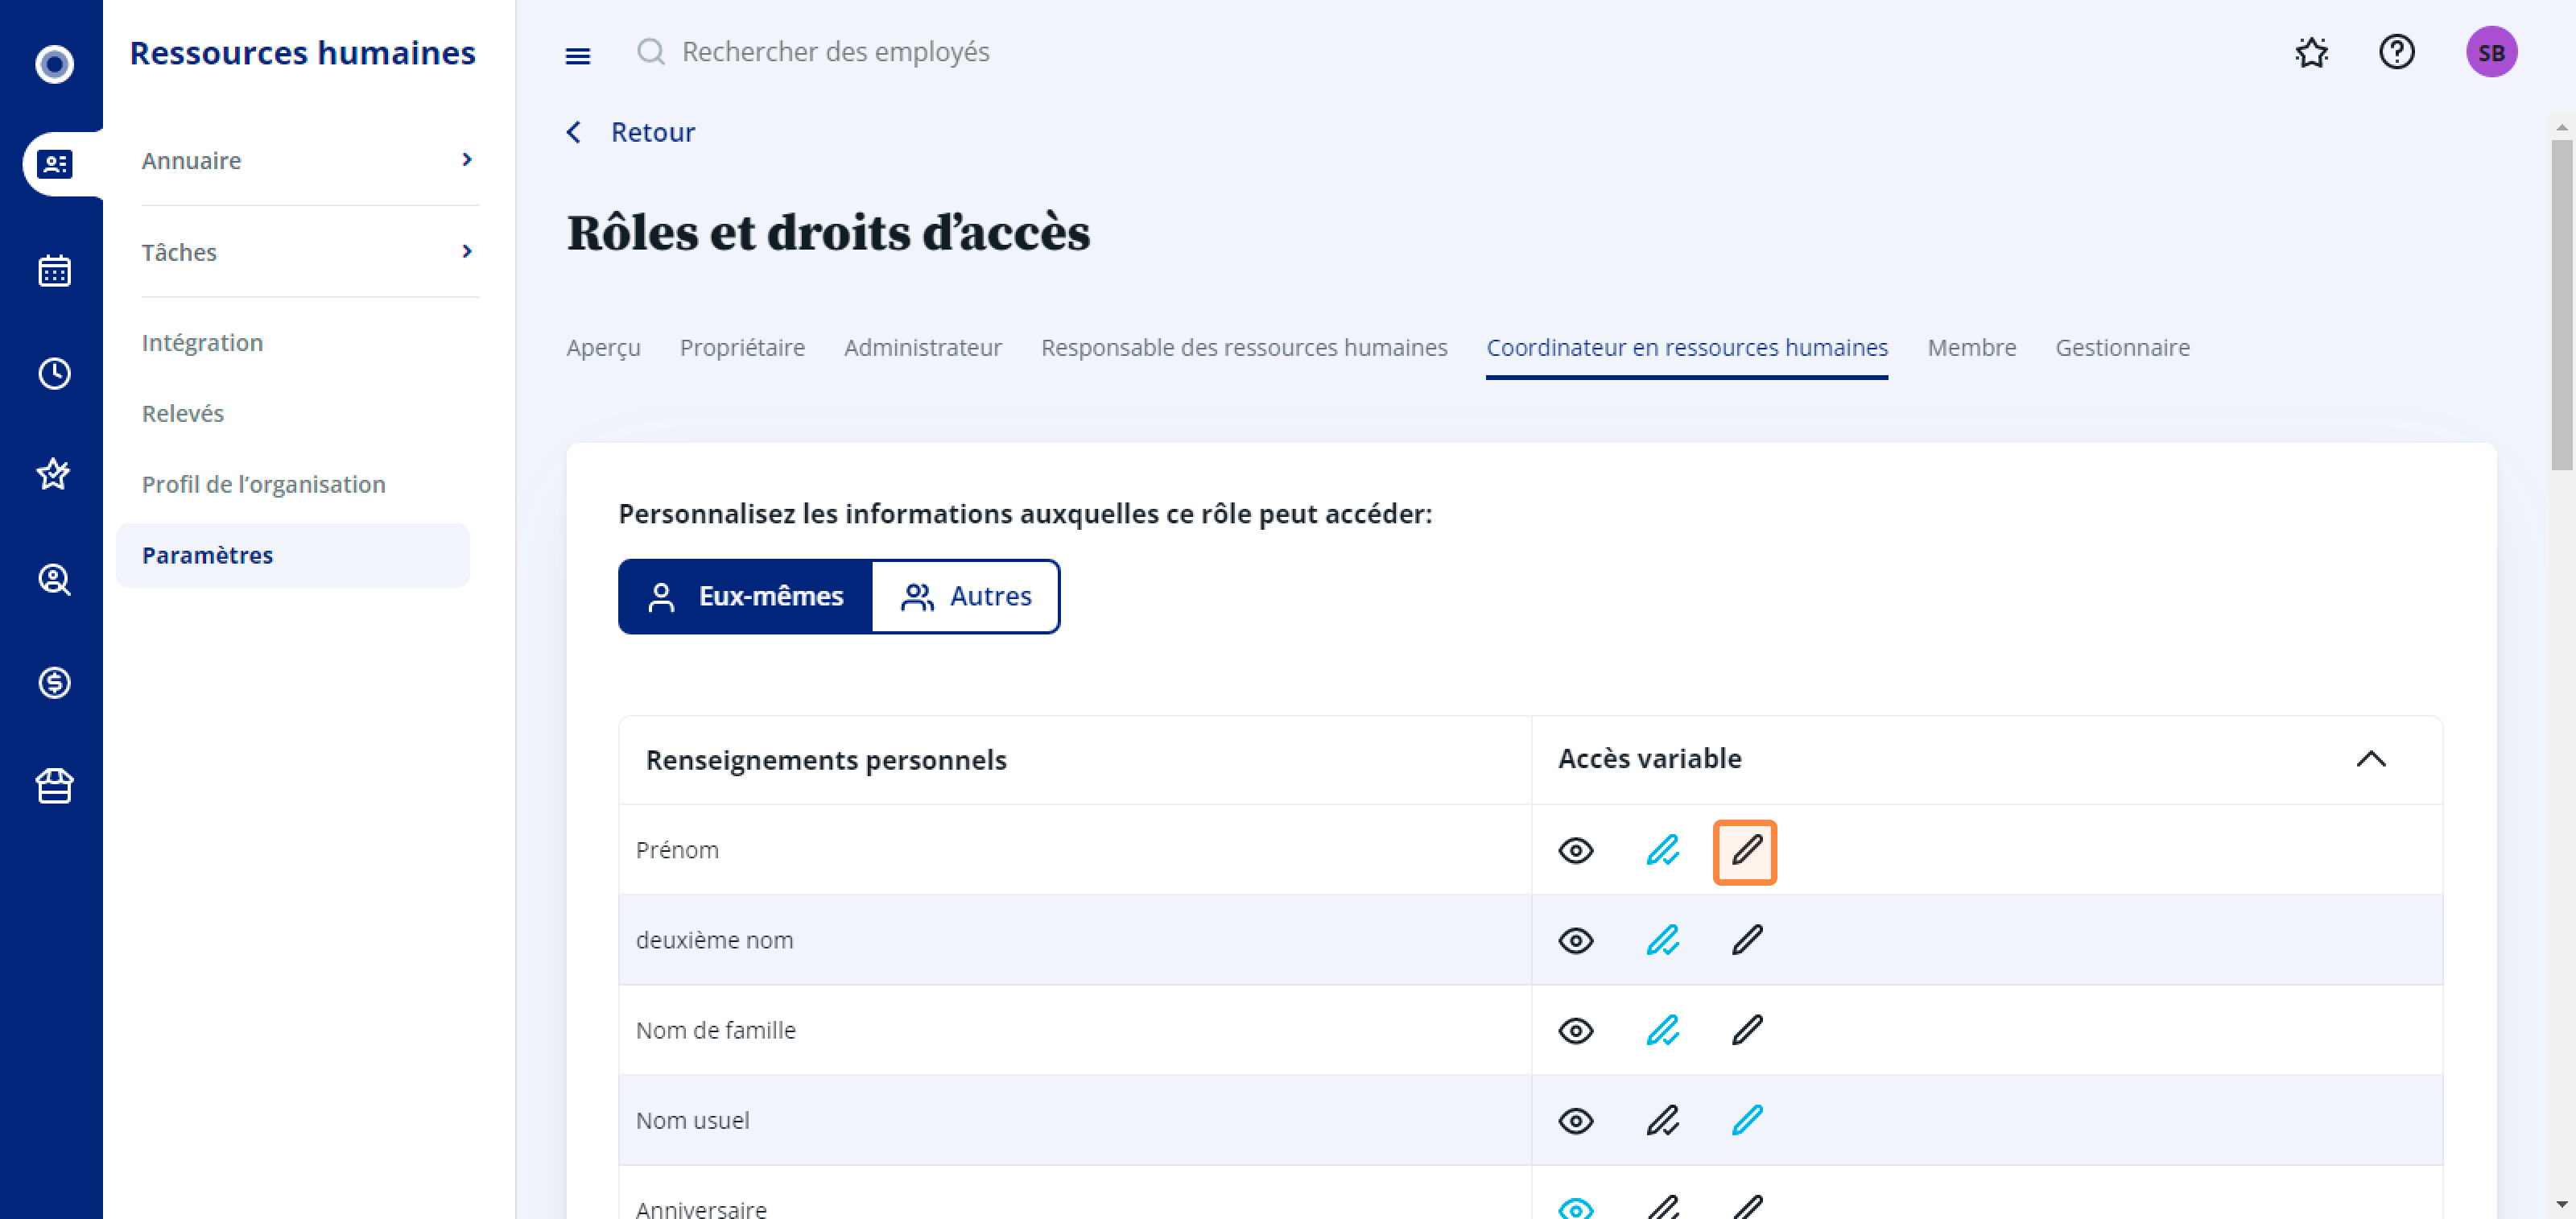This screenshot has width=2576, height=1219.
Task: Open Paramètres in sidebar
Action: [x=292, y=555]
